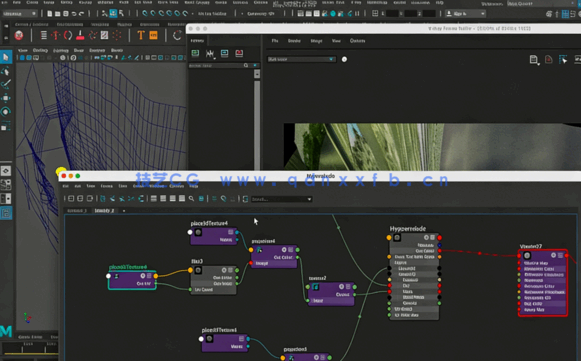
Task: Activate the Rotate tool in Maya toolbox
Action: click(6, 112)
